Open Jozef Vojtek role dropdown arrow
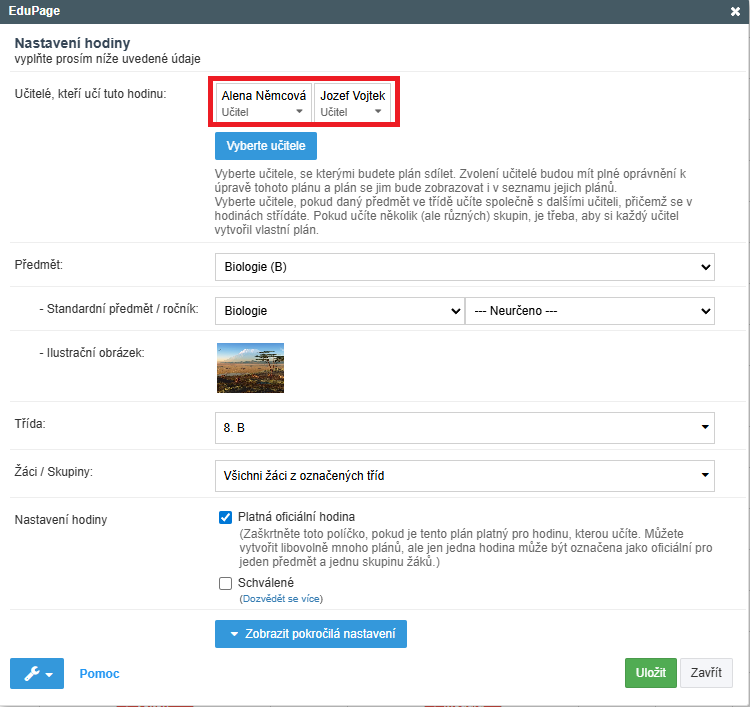Screen dimensions: 750x707 (379, 112)
